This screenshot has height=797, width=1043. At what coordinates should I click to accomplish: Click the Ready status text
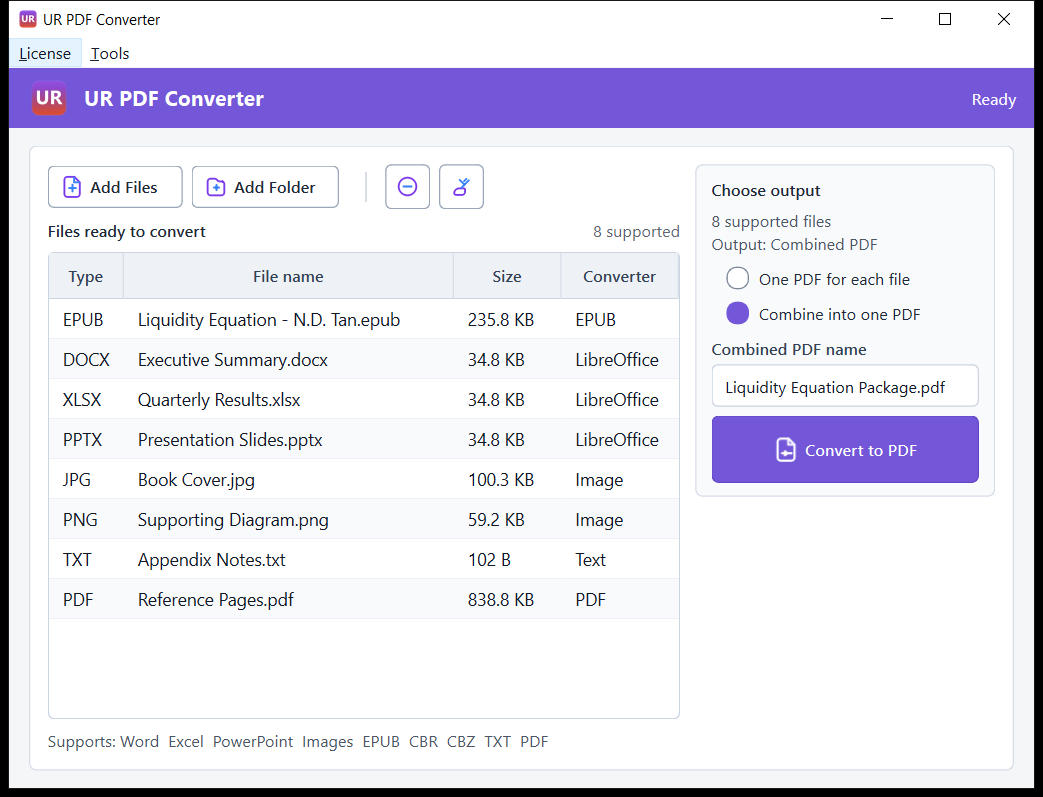pos(993,100)
